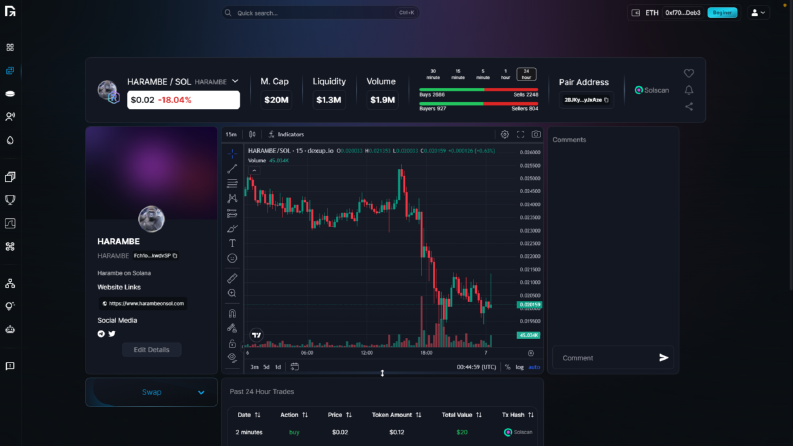The height and width of the screenshot is (446, 793).
Task: Set chart range to 3m
Action: pyautogui.click(x=254, y=367)
